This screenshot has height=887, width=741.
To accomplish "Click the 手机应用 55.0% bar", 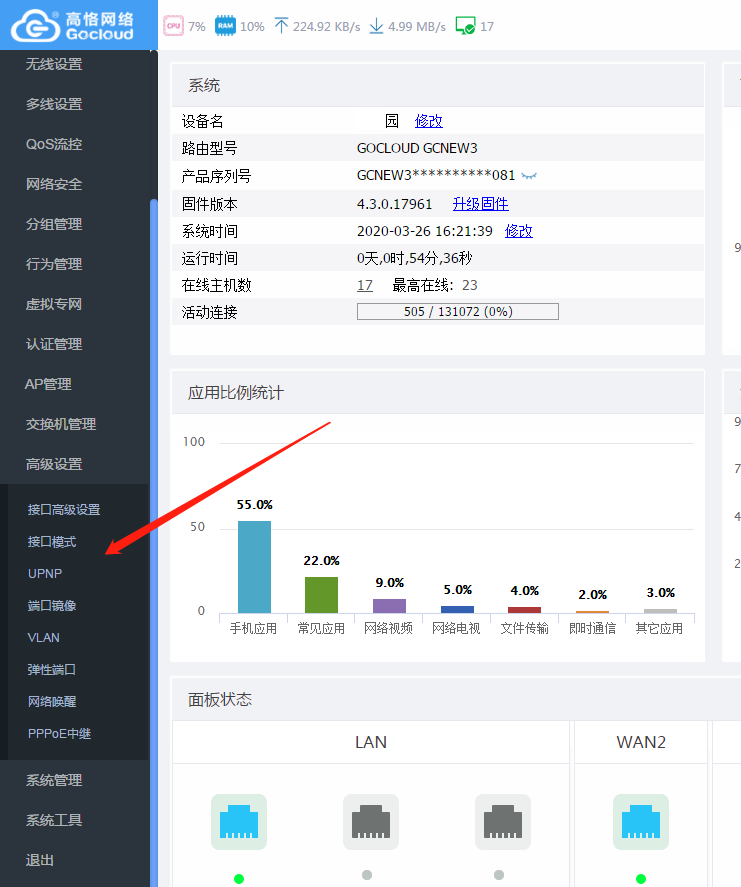I will point(254,567).
